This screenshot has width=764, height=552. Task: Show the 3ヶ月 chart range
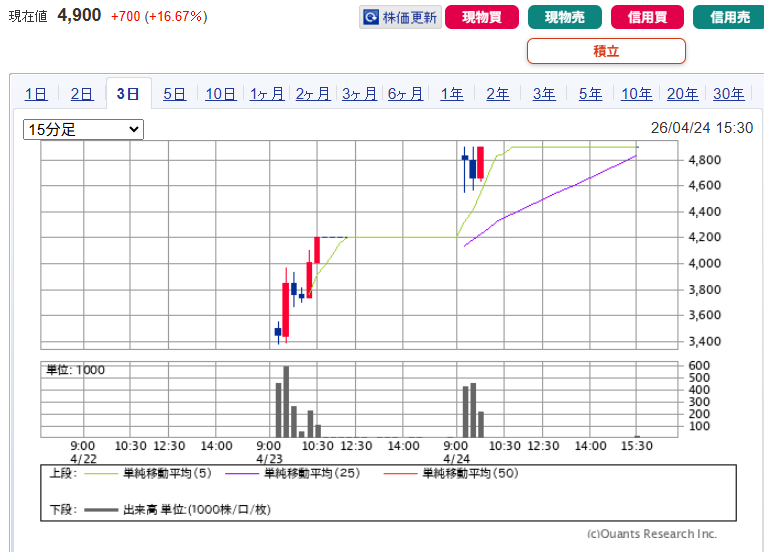[359, 94]
